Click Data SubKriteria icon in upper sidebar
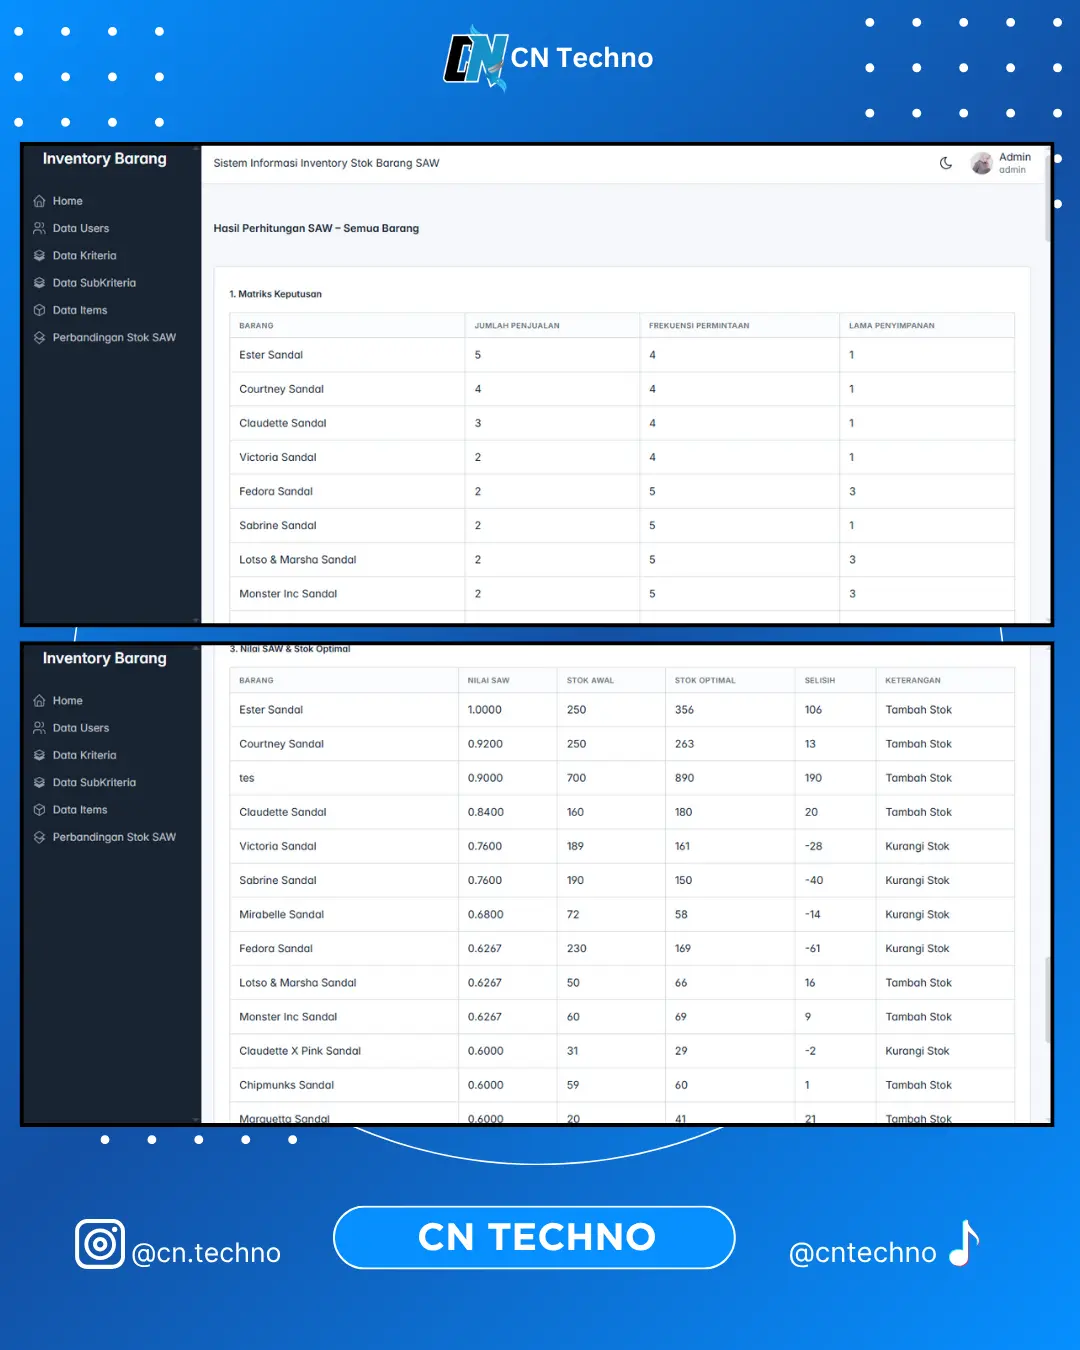Image resolution: width=1080 pixels, height=1350 pixels. click(39, 283)
